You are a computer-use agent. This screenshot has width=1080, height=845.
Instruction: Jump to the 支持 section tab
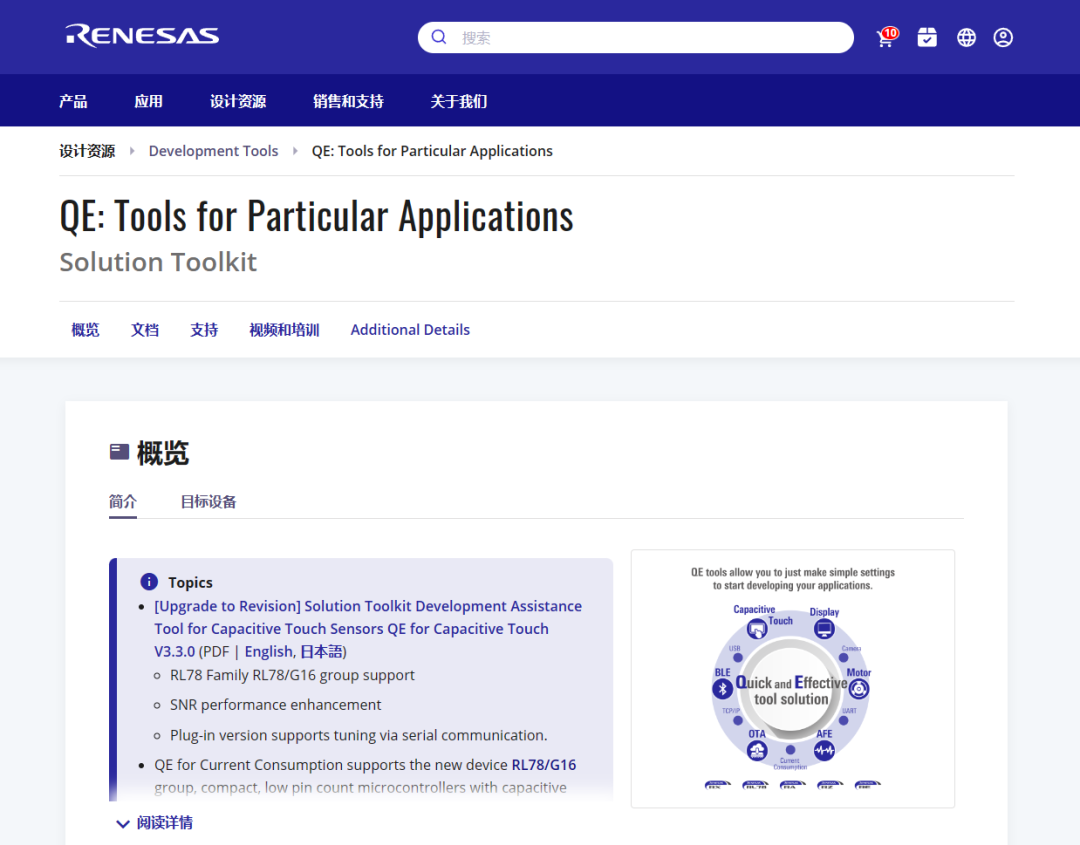[x=204, y=330]
